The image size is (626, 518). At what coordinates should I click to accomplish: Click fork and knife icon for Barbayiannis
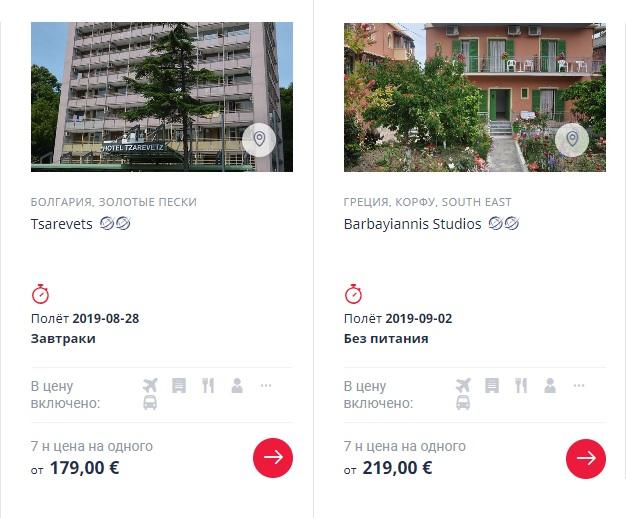521,385
